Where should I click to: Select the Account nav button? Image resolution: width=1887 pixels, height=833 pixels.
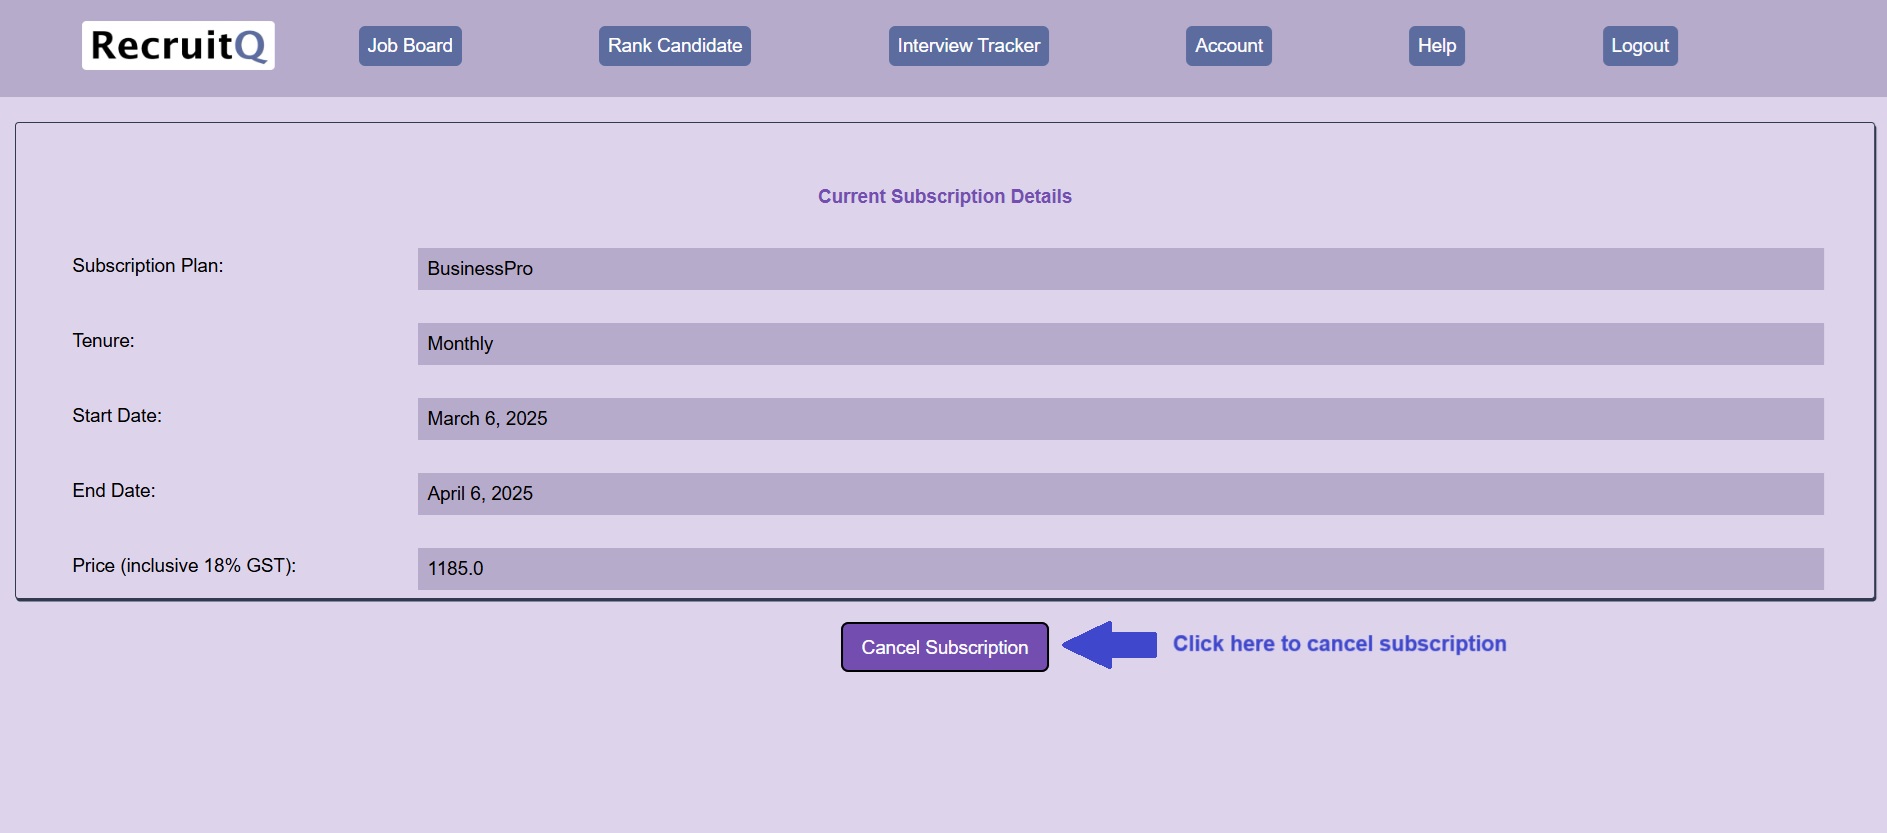[1228, 46]
